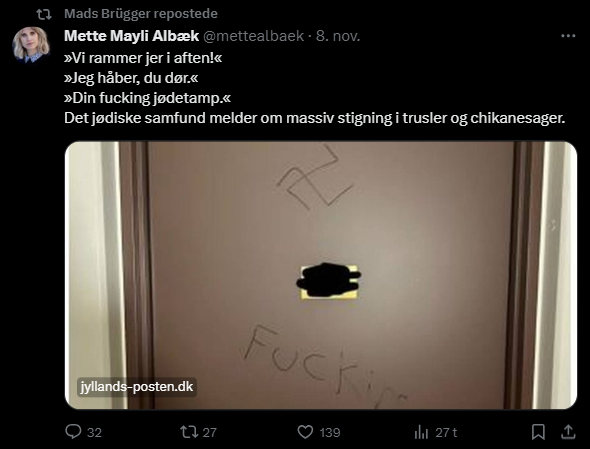Click the repost count 27

(x=210, y=432)
